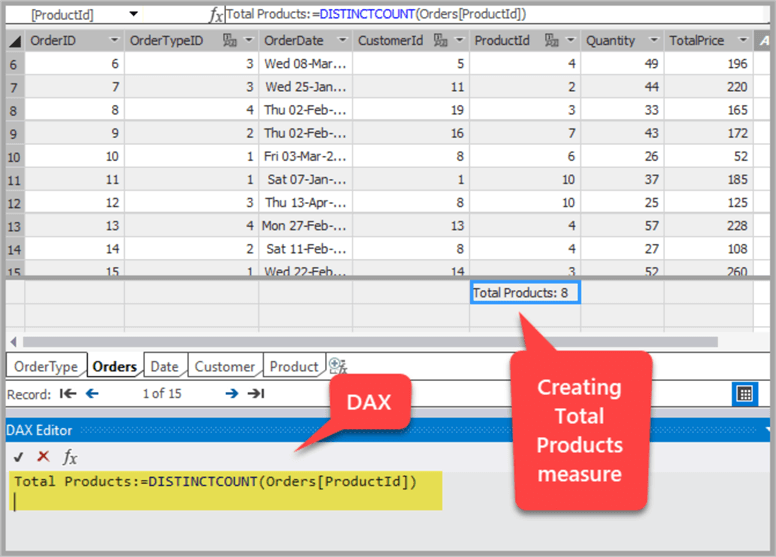
Task: Click the relationship icon in OrderTypeID header
Action: click(x=230, y=40)
